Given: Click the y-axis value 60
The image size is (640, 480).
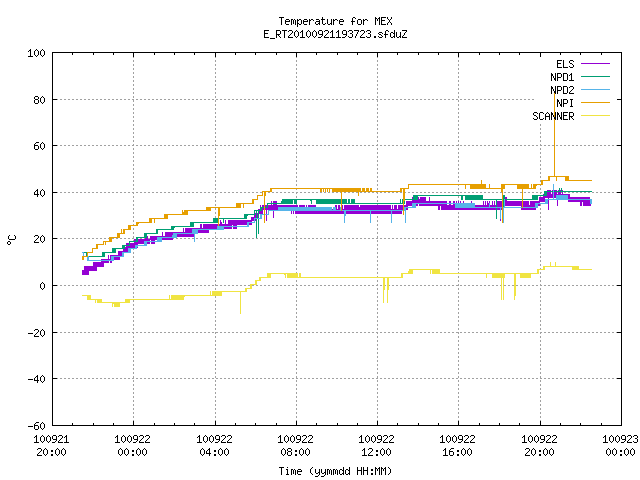Looking at the screenshot, I should 39,146.
